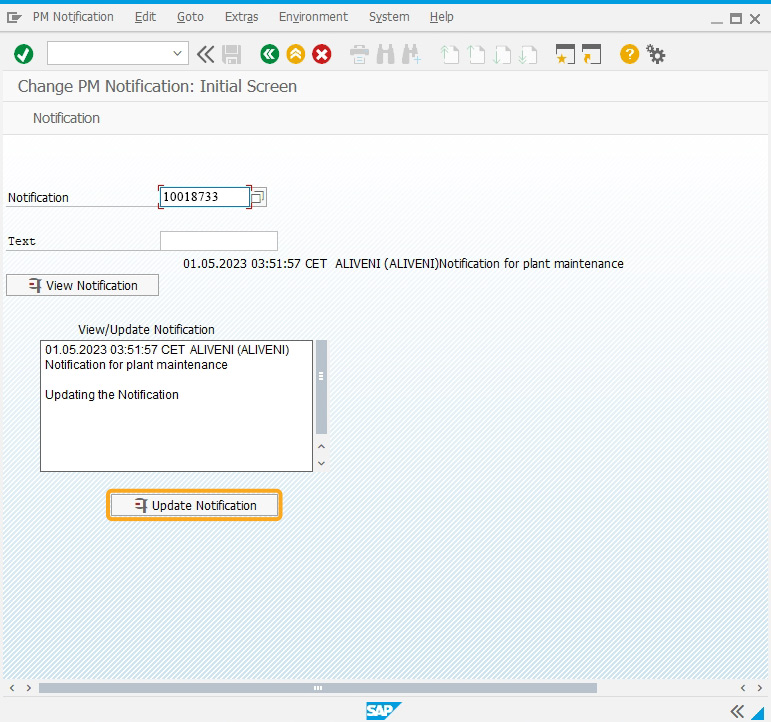
Task: Open the Help menu
Action: tap(442, 17)
